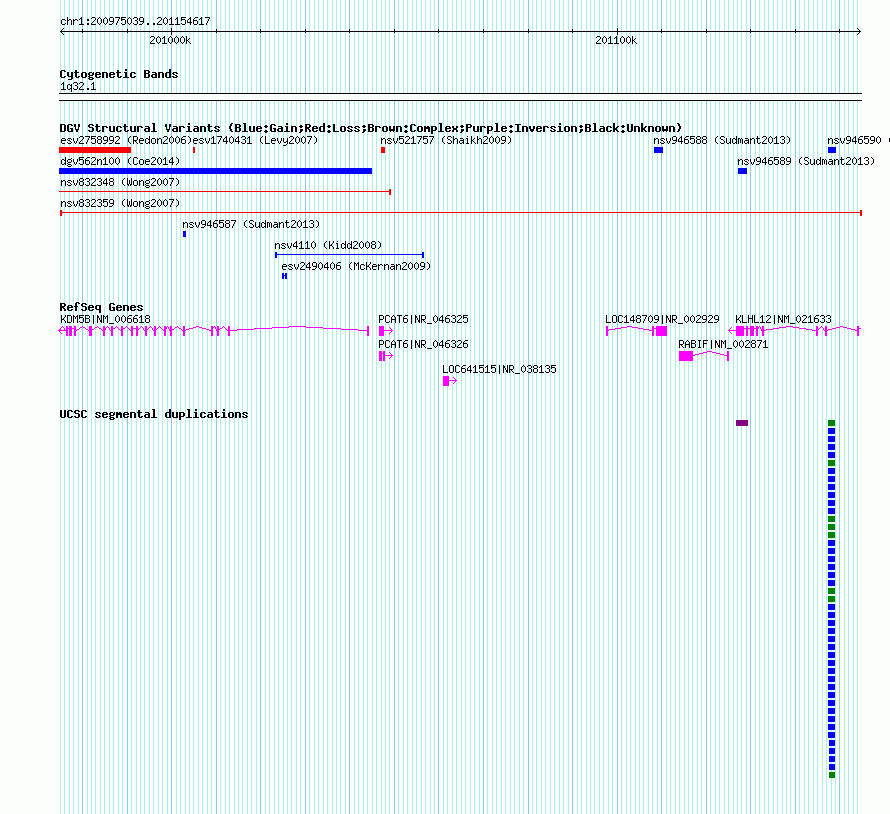Click the LOC148709|NR_002929 gene label
890x814 pixels.
point(662,319)
